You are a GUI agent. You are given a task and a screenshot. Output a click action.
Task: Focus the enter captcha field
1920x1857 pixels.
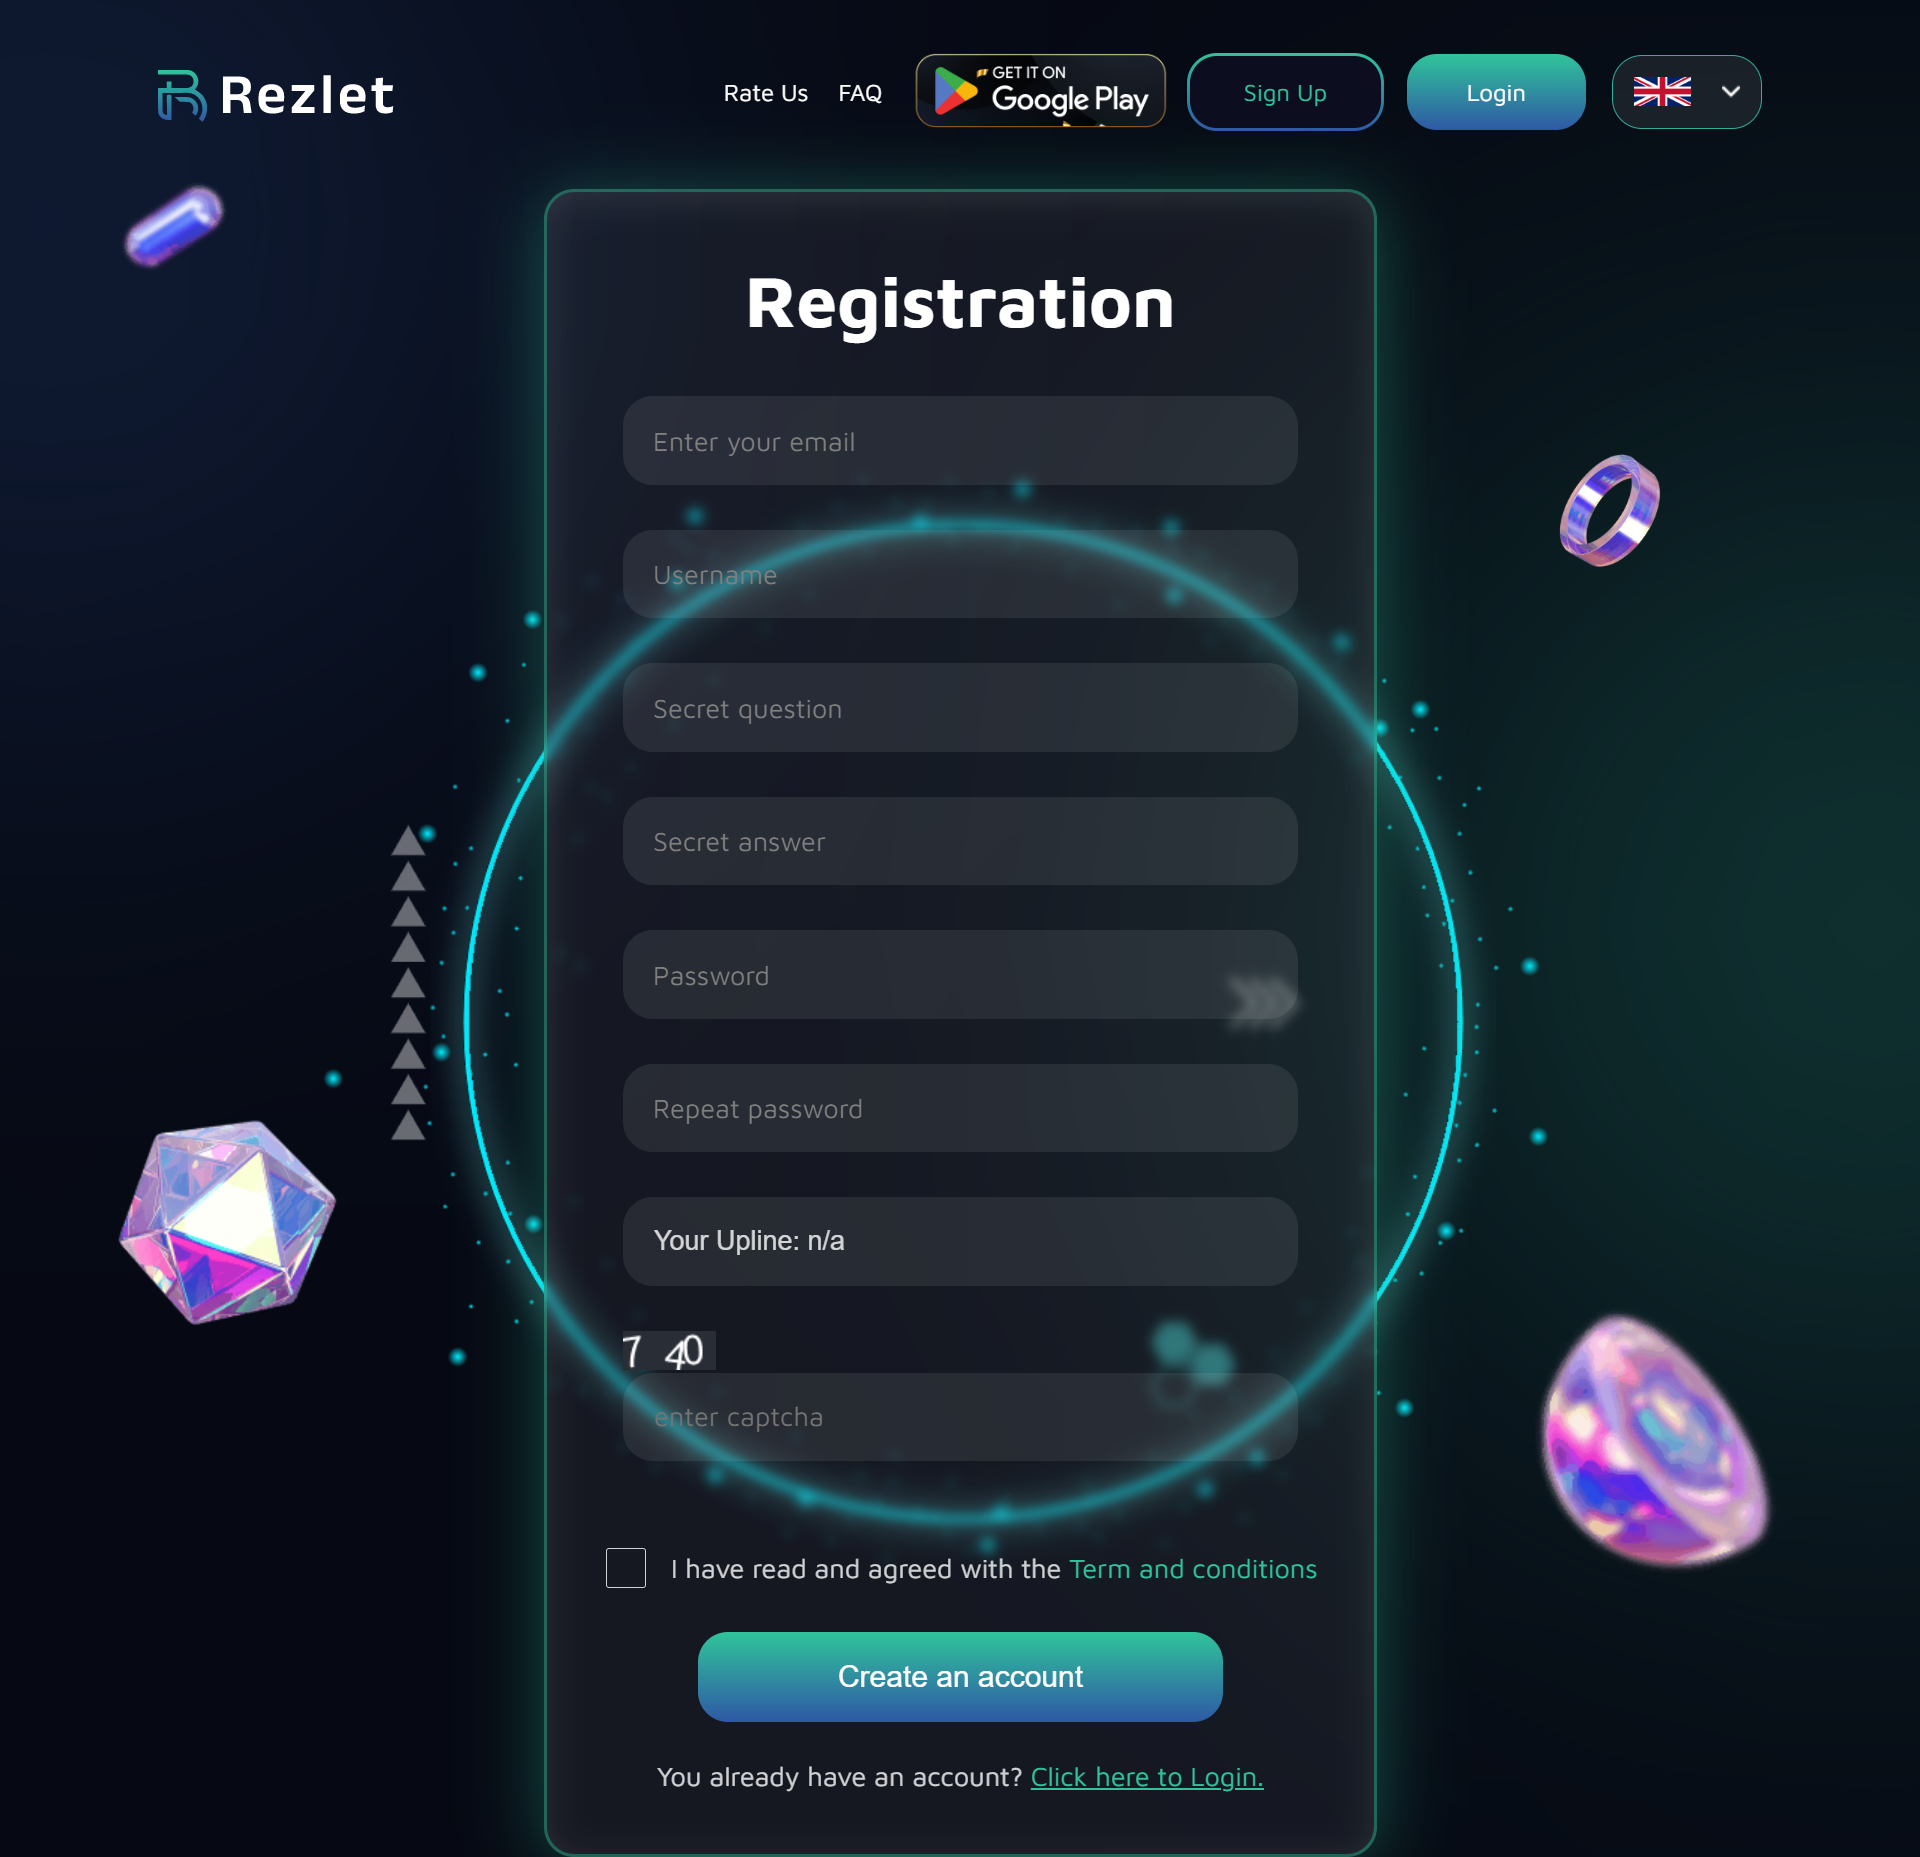point(960,1417)
